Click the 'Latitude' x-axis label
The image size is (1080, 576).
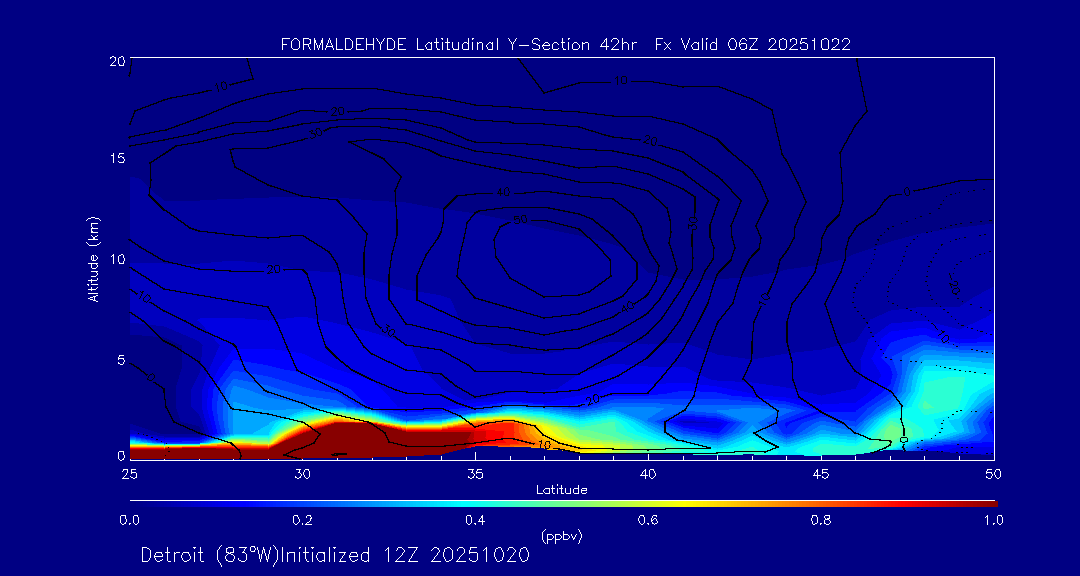561,490
